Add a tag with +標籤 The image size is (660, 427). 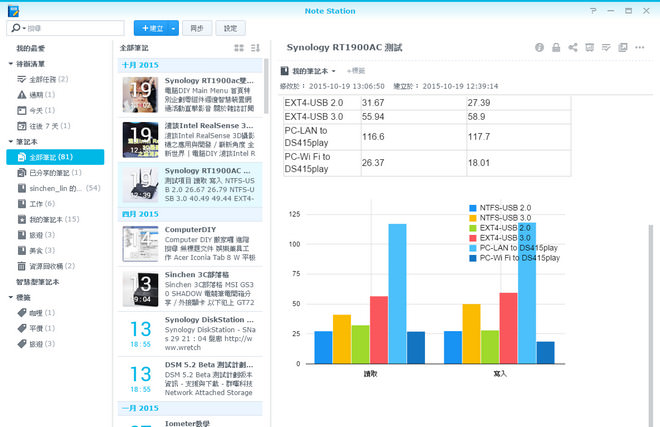pyautogui.click(x=356, y=71)
